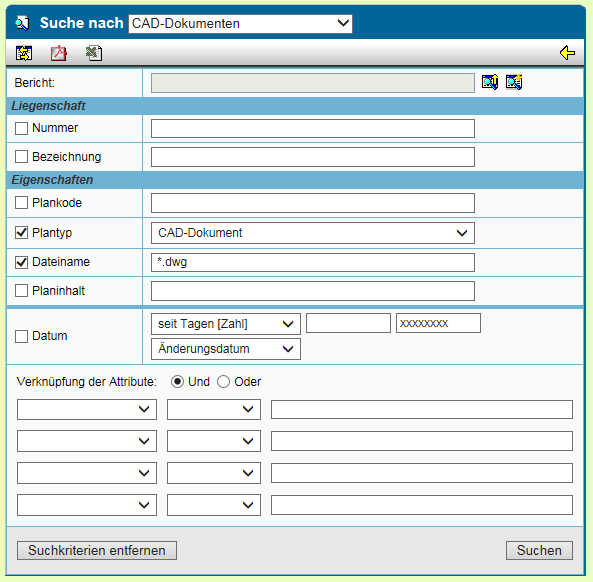
Task: Click the Plankode text input field
Action: [313, 203]
